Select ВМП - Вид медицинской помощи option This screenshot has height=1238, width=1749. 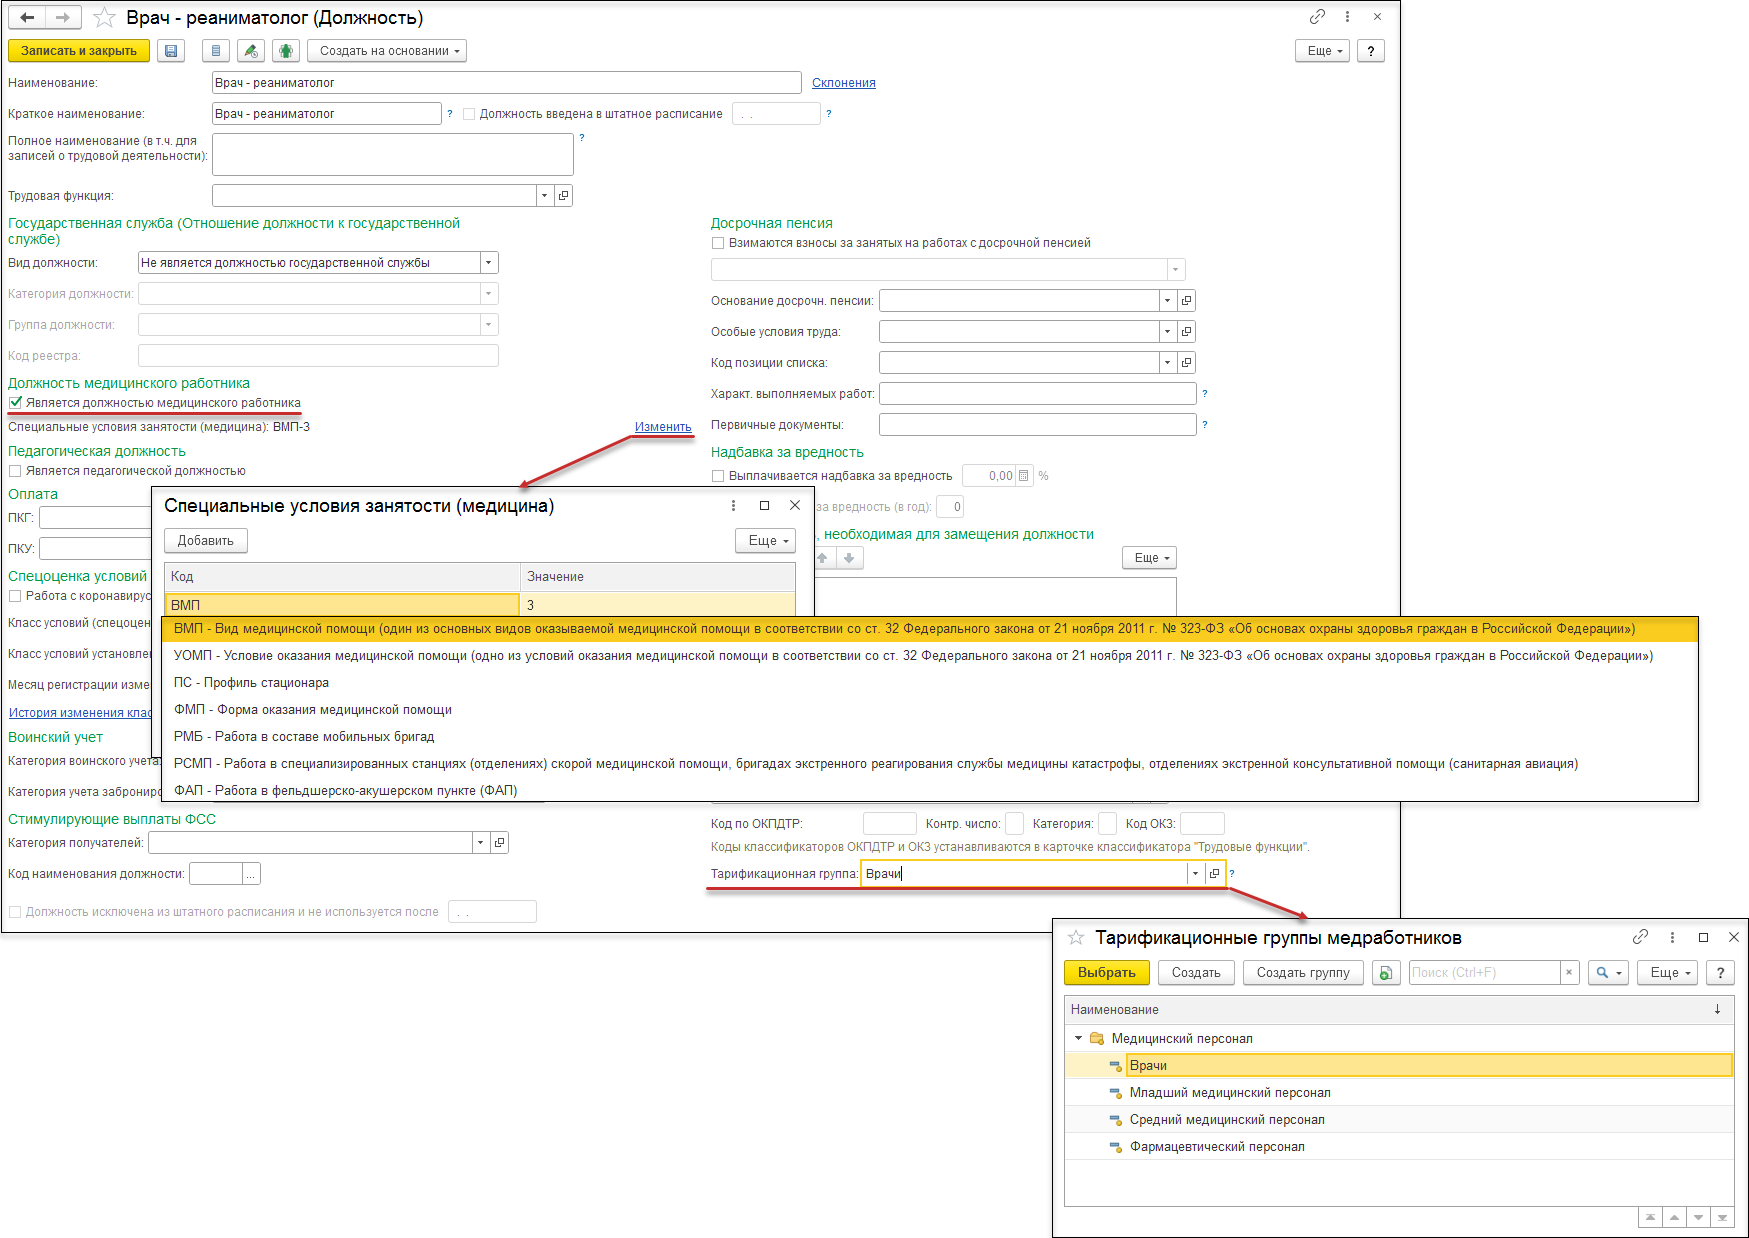[930, 629]
